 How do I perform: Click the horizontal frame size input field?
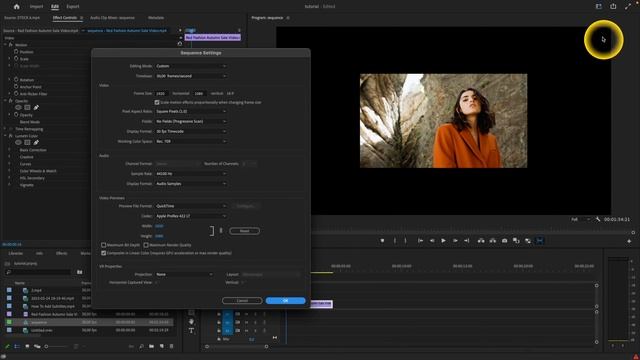tap(162, 93)
